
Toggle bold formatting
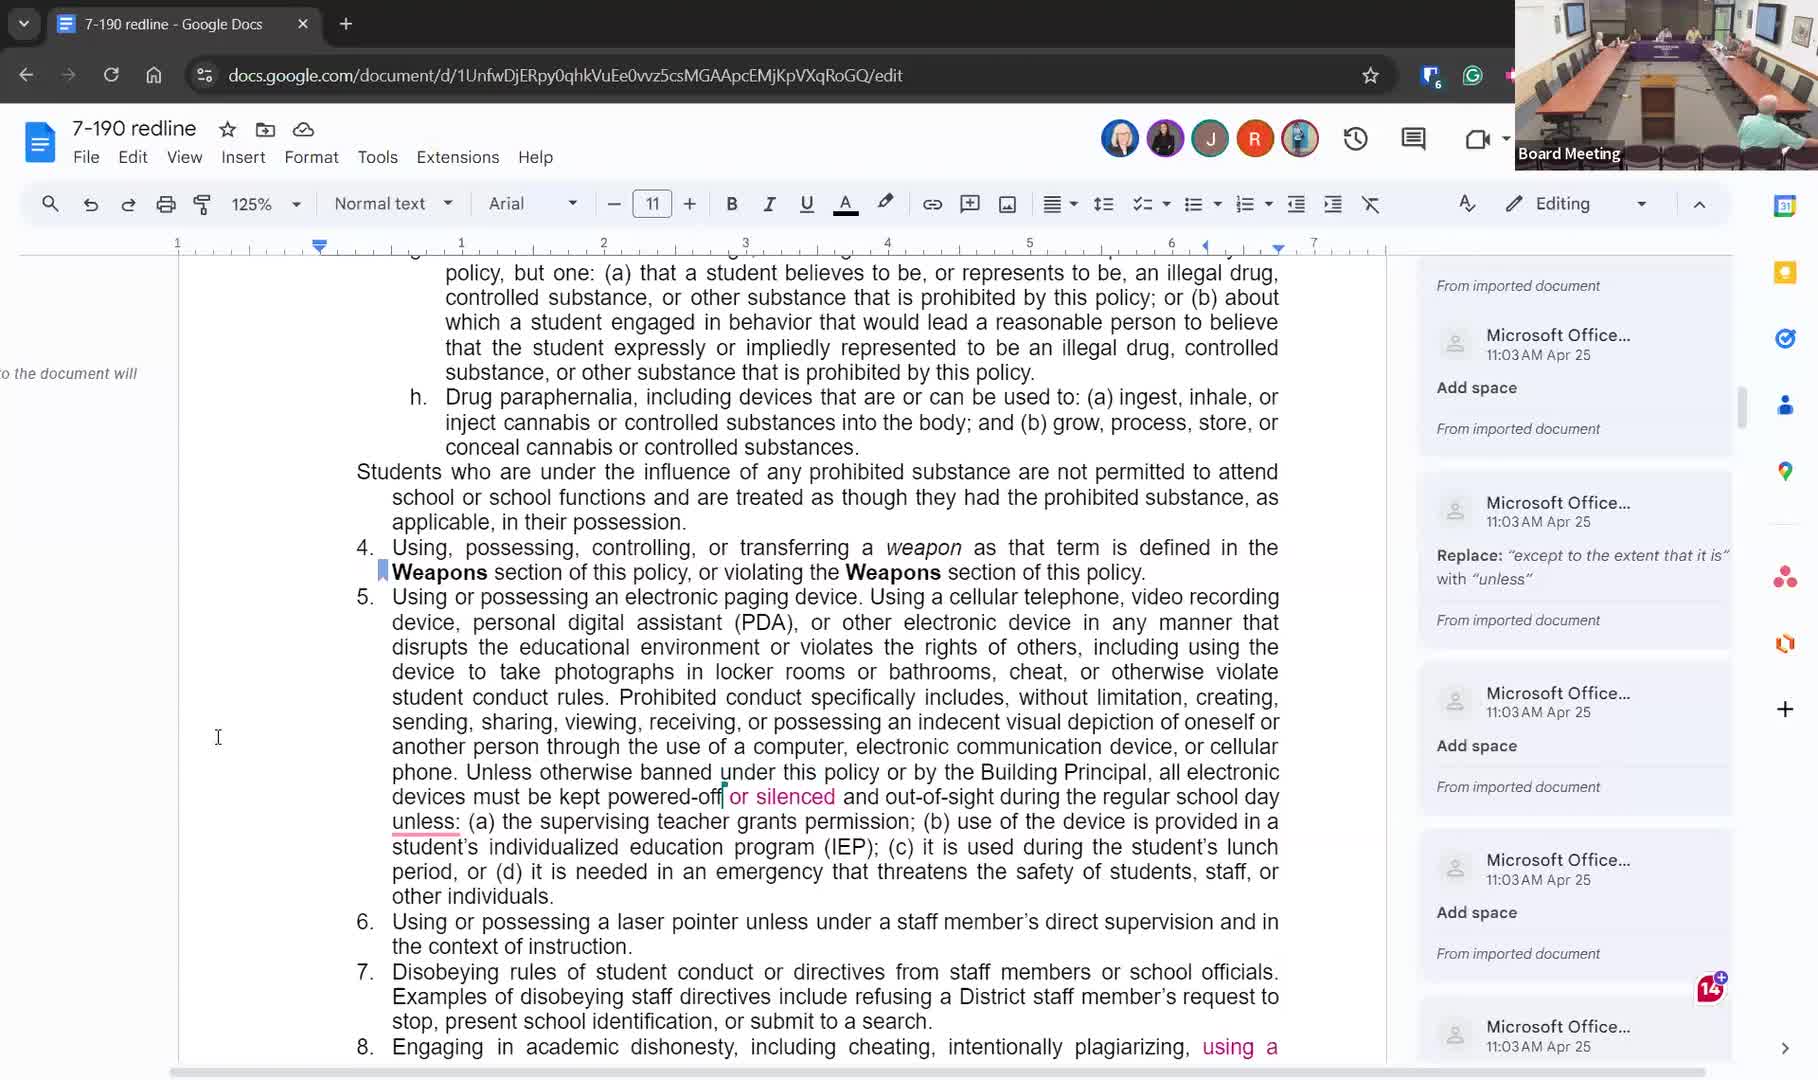click(731, 204)
